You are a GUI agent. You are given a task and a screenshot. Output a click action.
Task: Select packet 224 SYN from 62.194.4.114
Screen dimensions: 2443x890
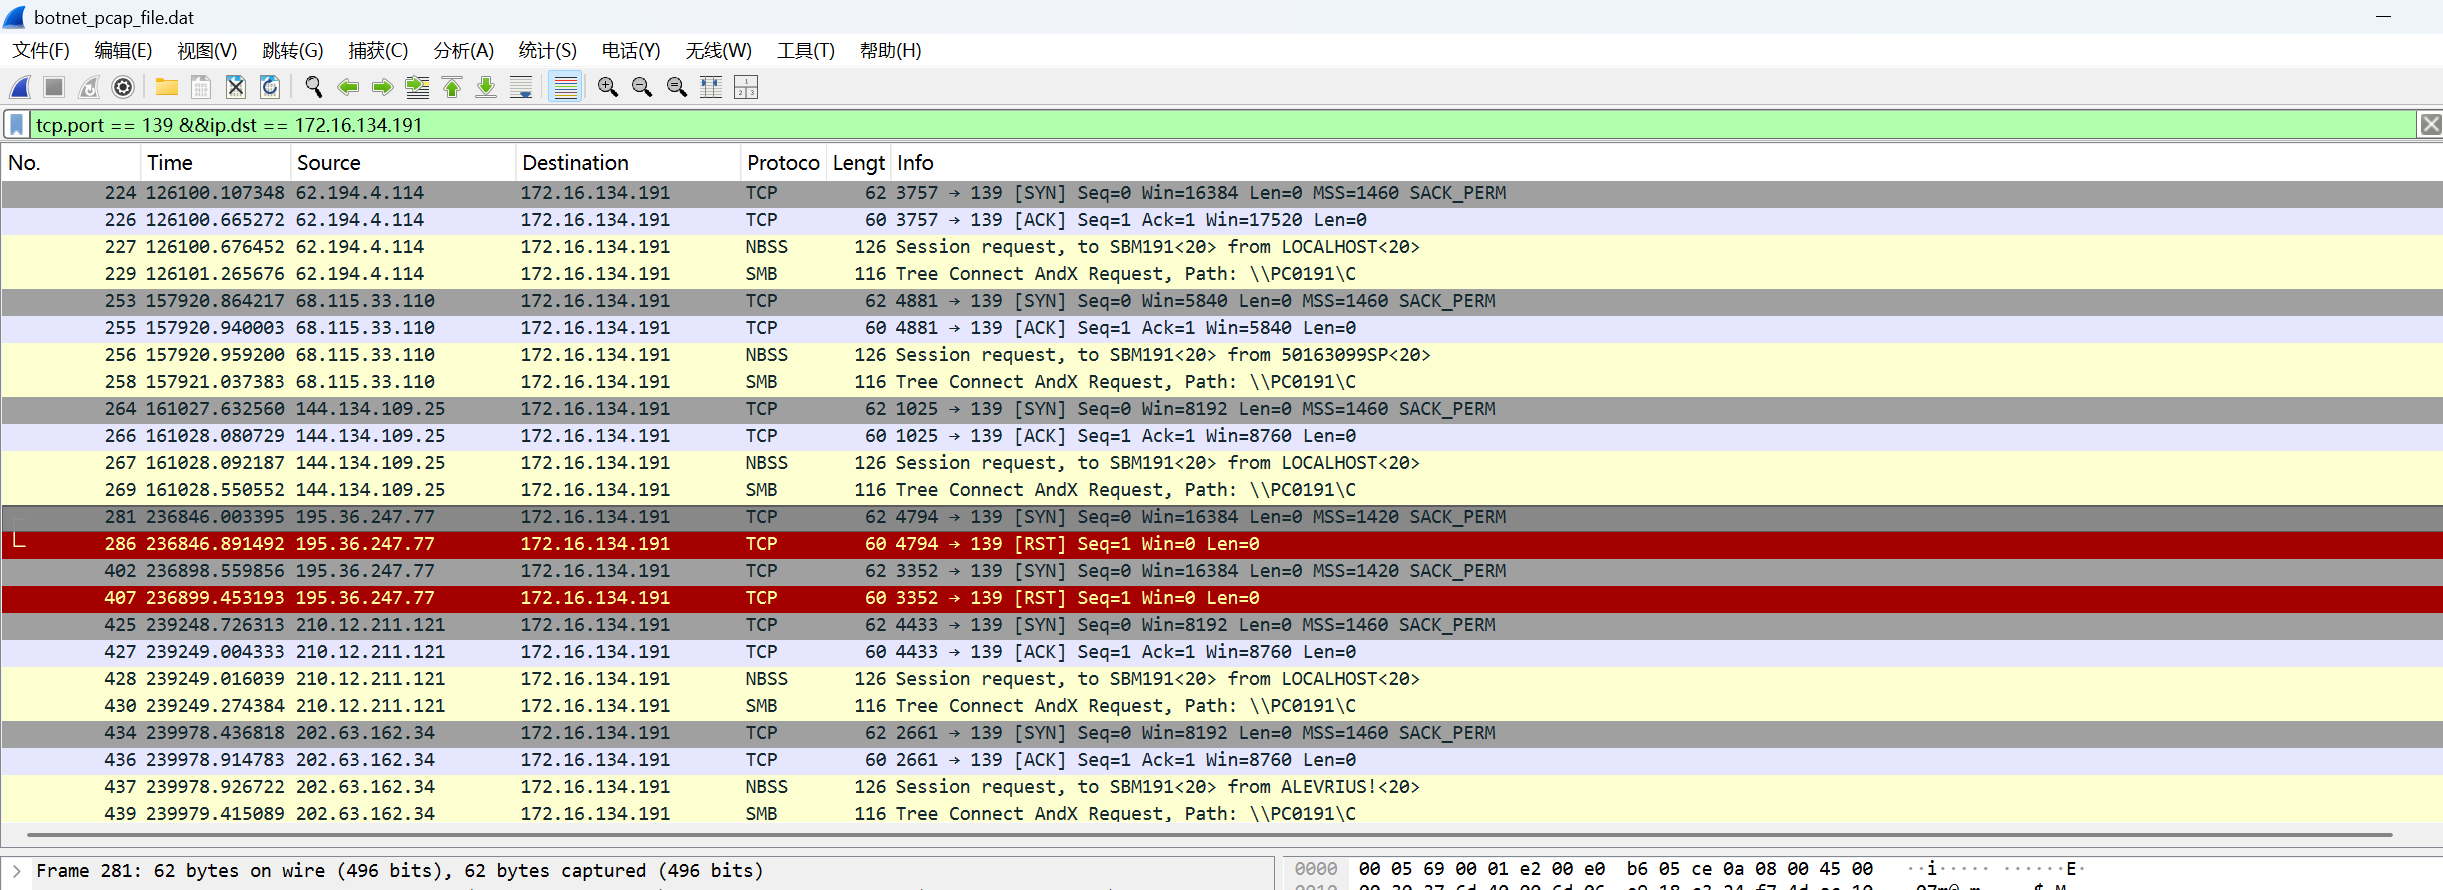point(1221,193)
